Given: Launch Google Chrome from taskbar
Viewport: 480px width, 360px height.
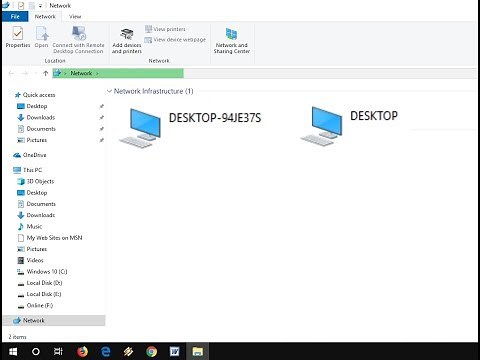Looking at the screenshot, I should 151,351.
